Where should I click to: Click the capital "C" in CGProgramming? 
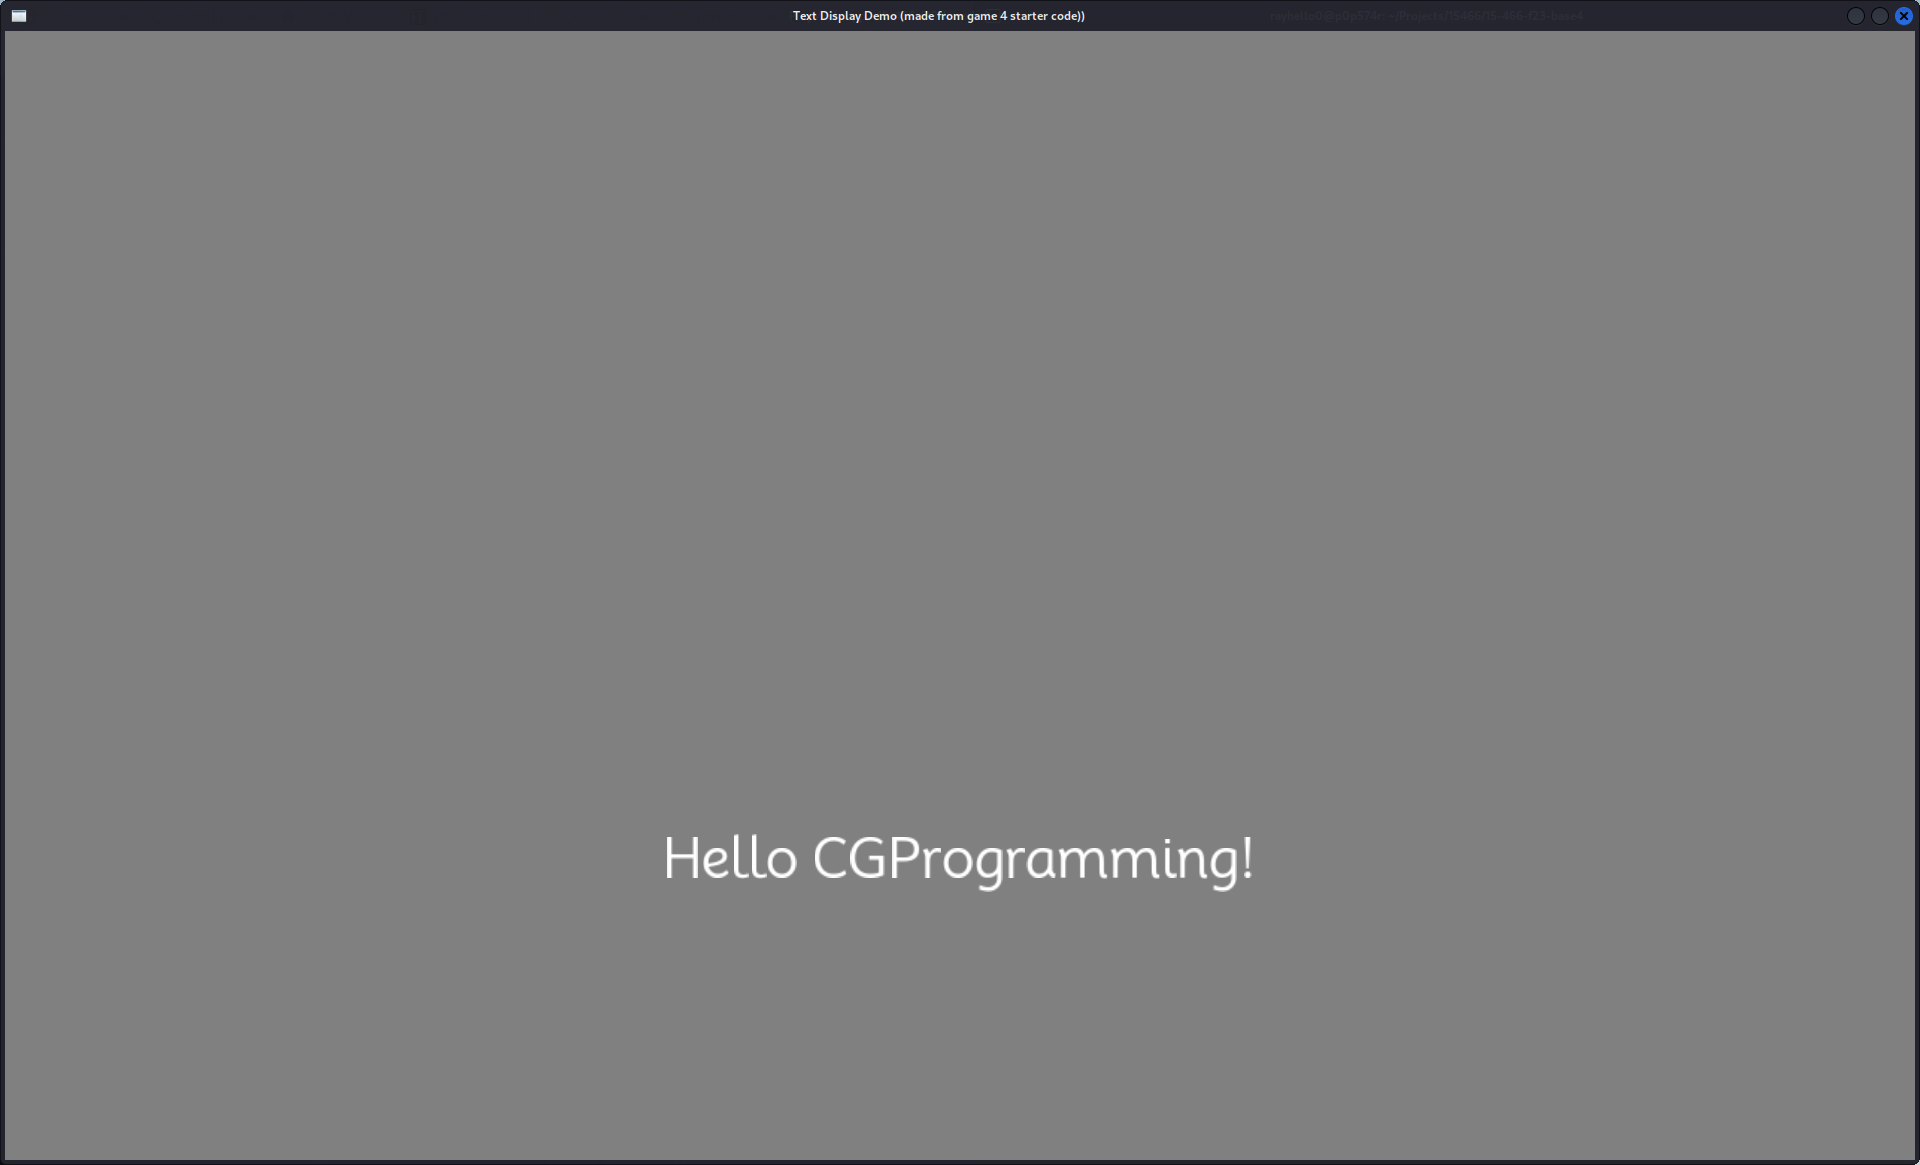(832, 859)
